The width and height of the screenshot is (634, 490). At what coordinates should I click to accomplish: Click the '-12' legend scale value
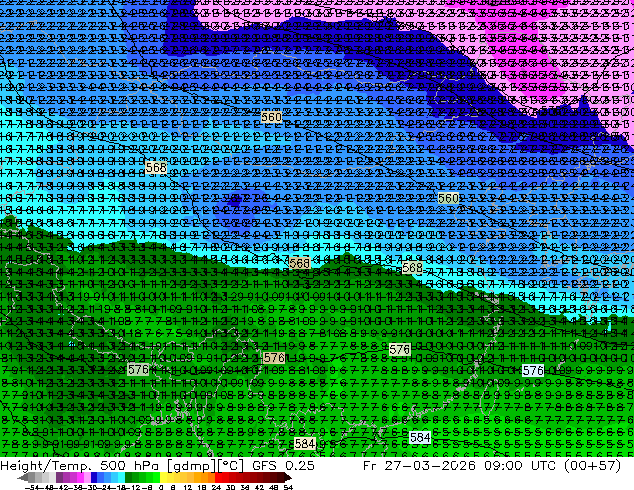132,487
